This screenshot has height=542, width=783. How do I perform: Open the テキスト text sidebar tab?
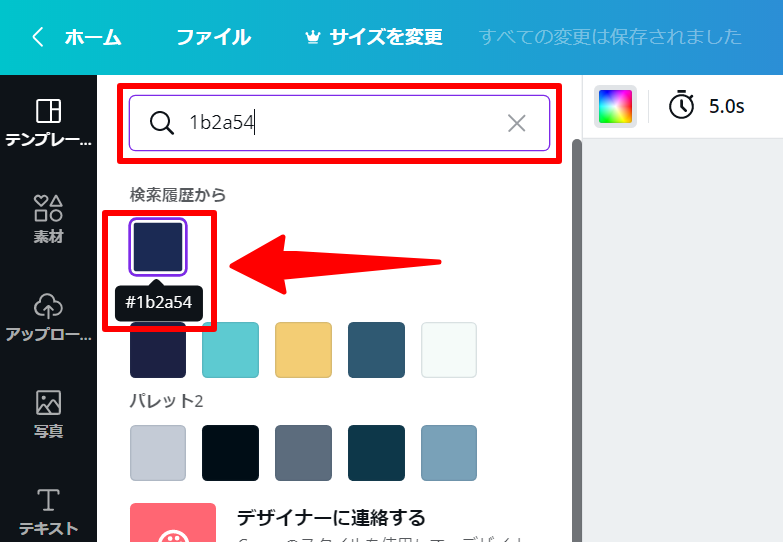coord(48,512)
